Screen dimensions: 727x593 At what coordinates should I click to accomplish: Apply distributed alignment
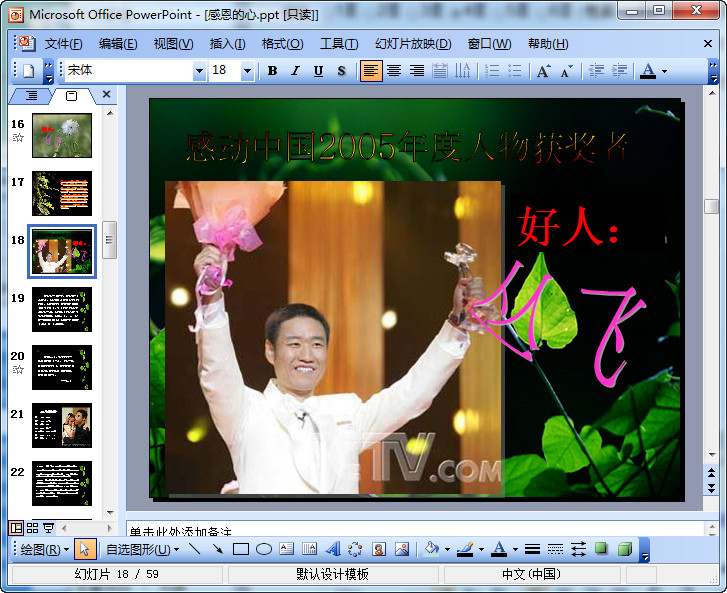440,71
